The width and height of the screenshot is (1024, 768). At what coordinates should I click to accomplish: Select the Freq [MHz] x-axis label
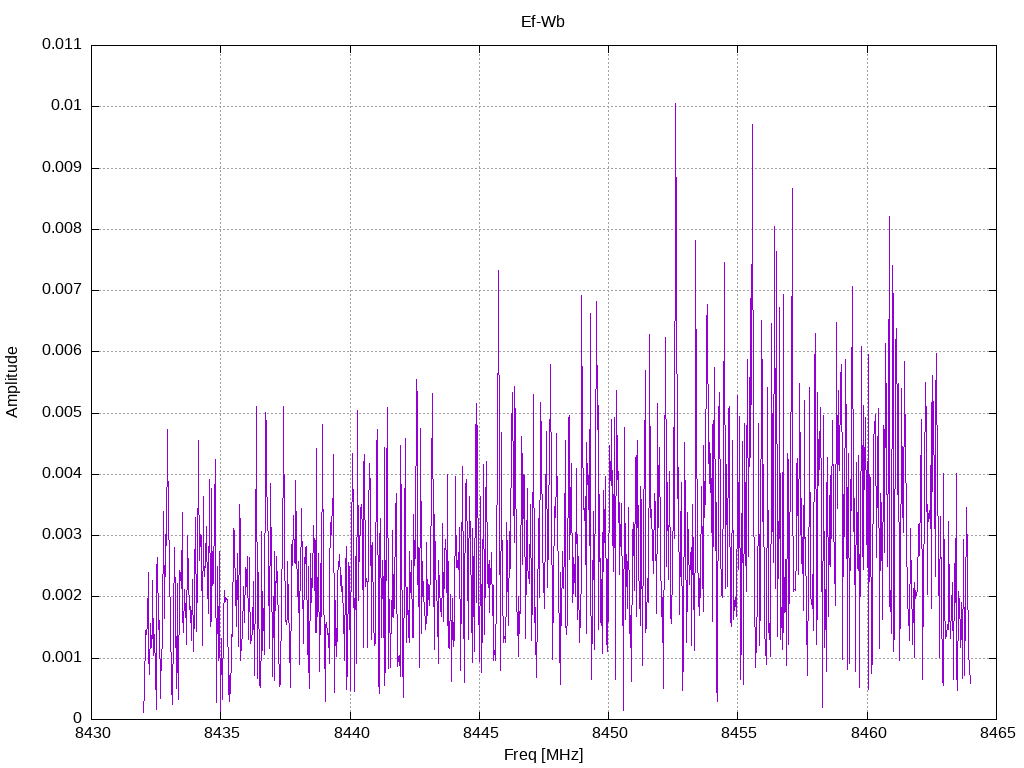pyautogui.click(x=543, y=755)
